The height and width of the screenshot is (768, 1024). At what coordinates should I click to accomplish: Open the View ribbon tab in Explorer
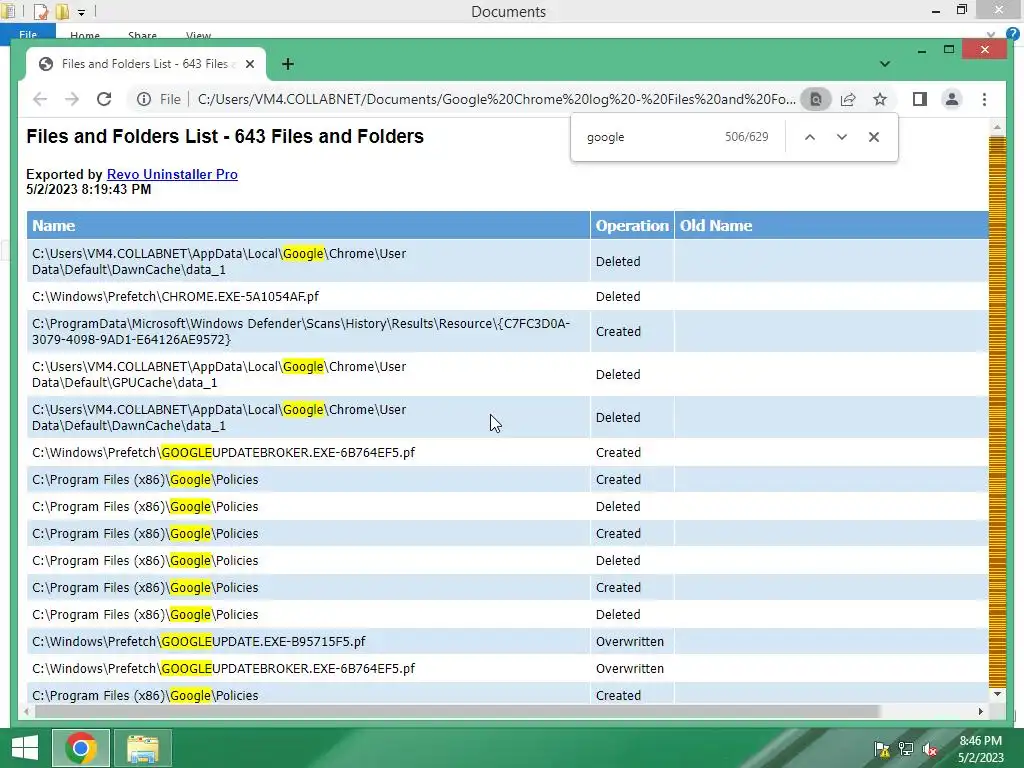pyautogui.click(x=198, y=35)
